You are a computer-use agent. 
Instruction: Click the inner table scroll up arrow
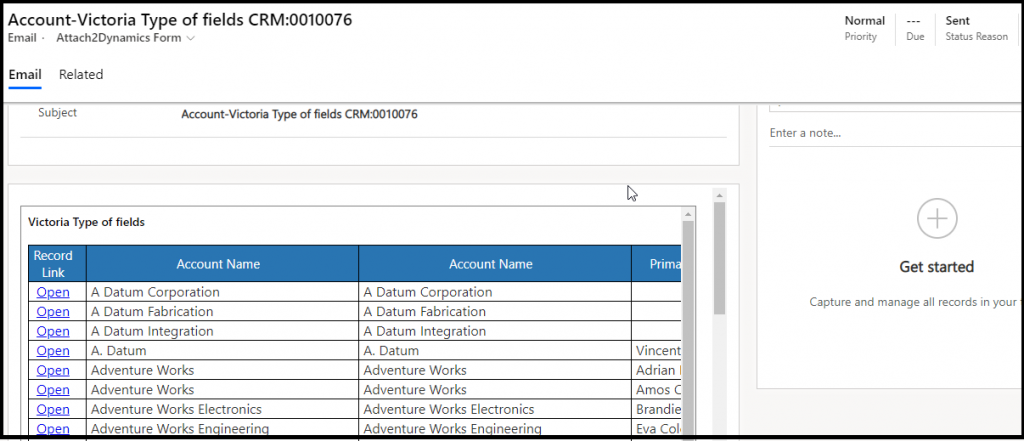(688, 214)
